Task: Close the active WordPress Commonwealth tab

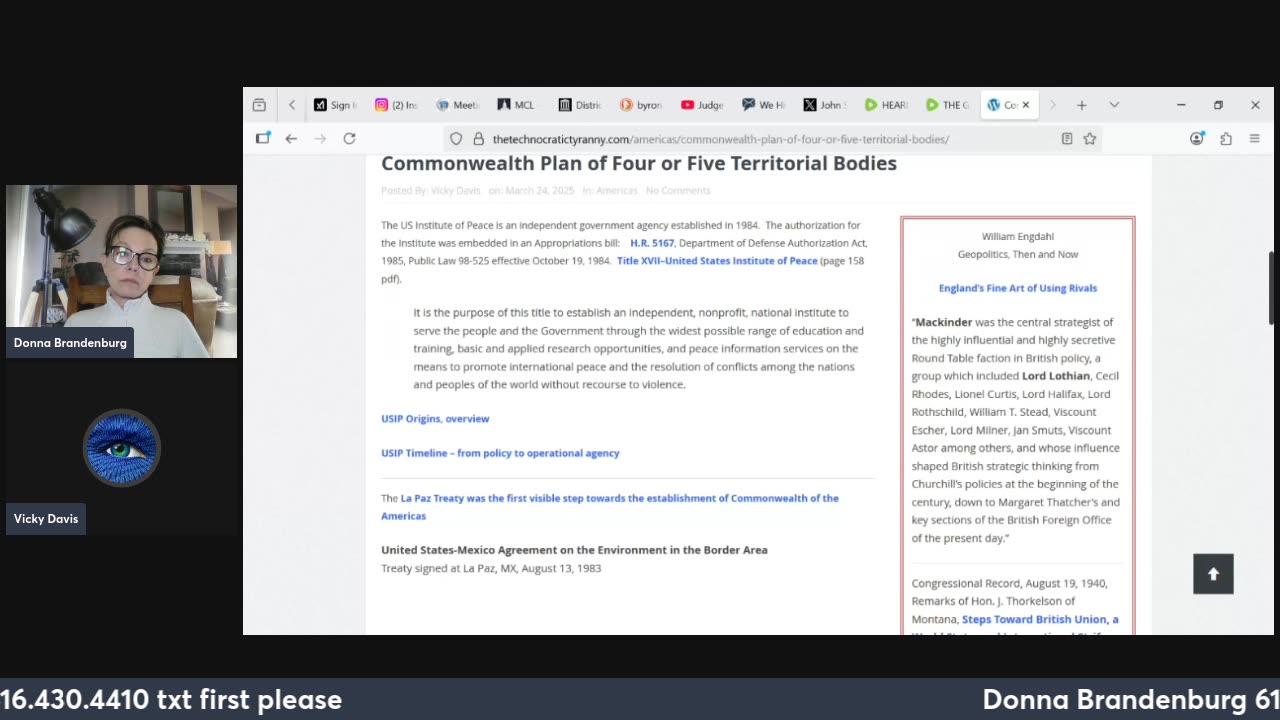Action: pyautogui.click(x=1025, y=105)
